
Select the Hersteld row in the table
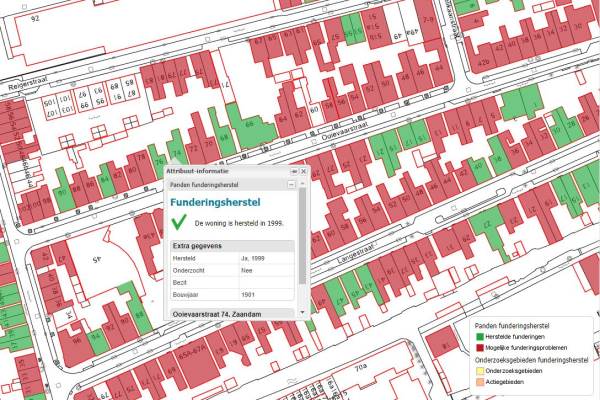click(231, 258)
